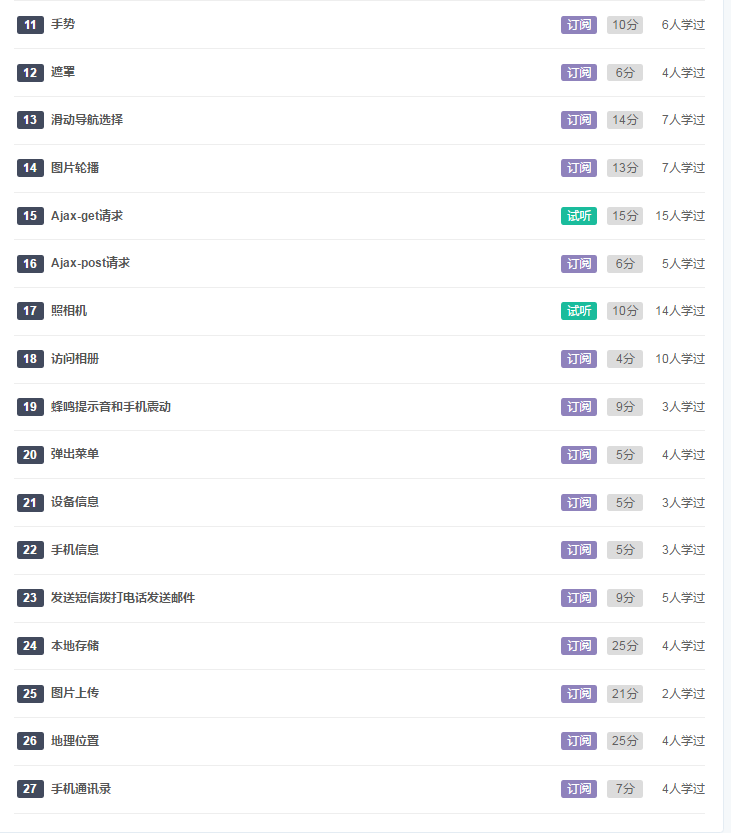Screen dimensions: 731x833
Task: Subscribe to lesson 手势 via 订阅
Action: [x=579, y=25]
